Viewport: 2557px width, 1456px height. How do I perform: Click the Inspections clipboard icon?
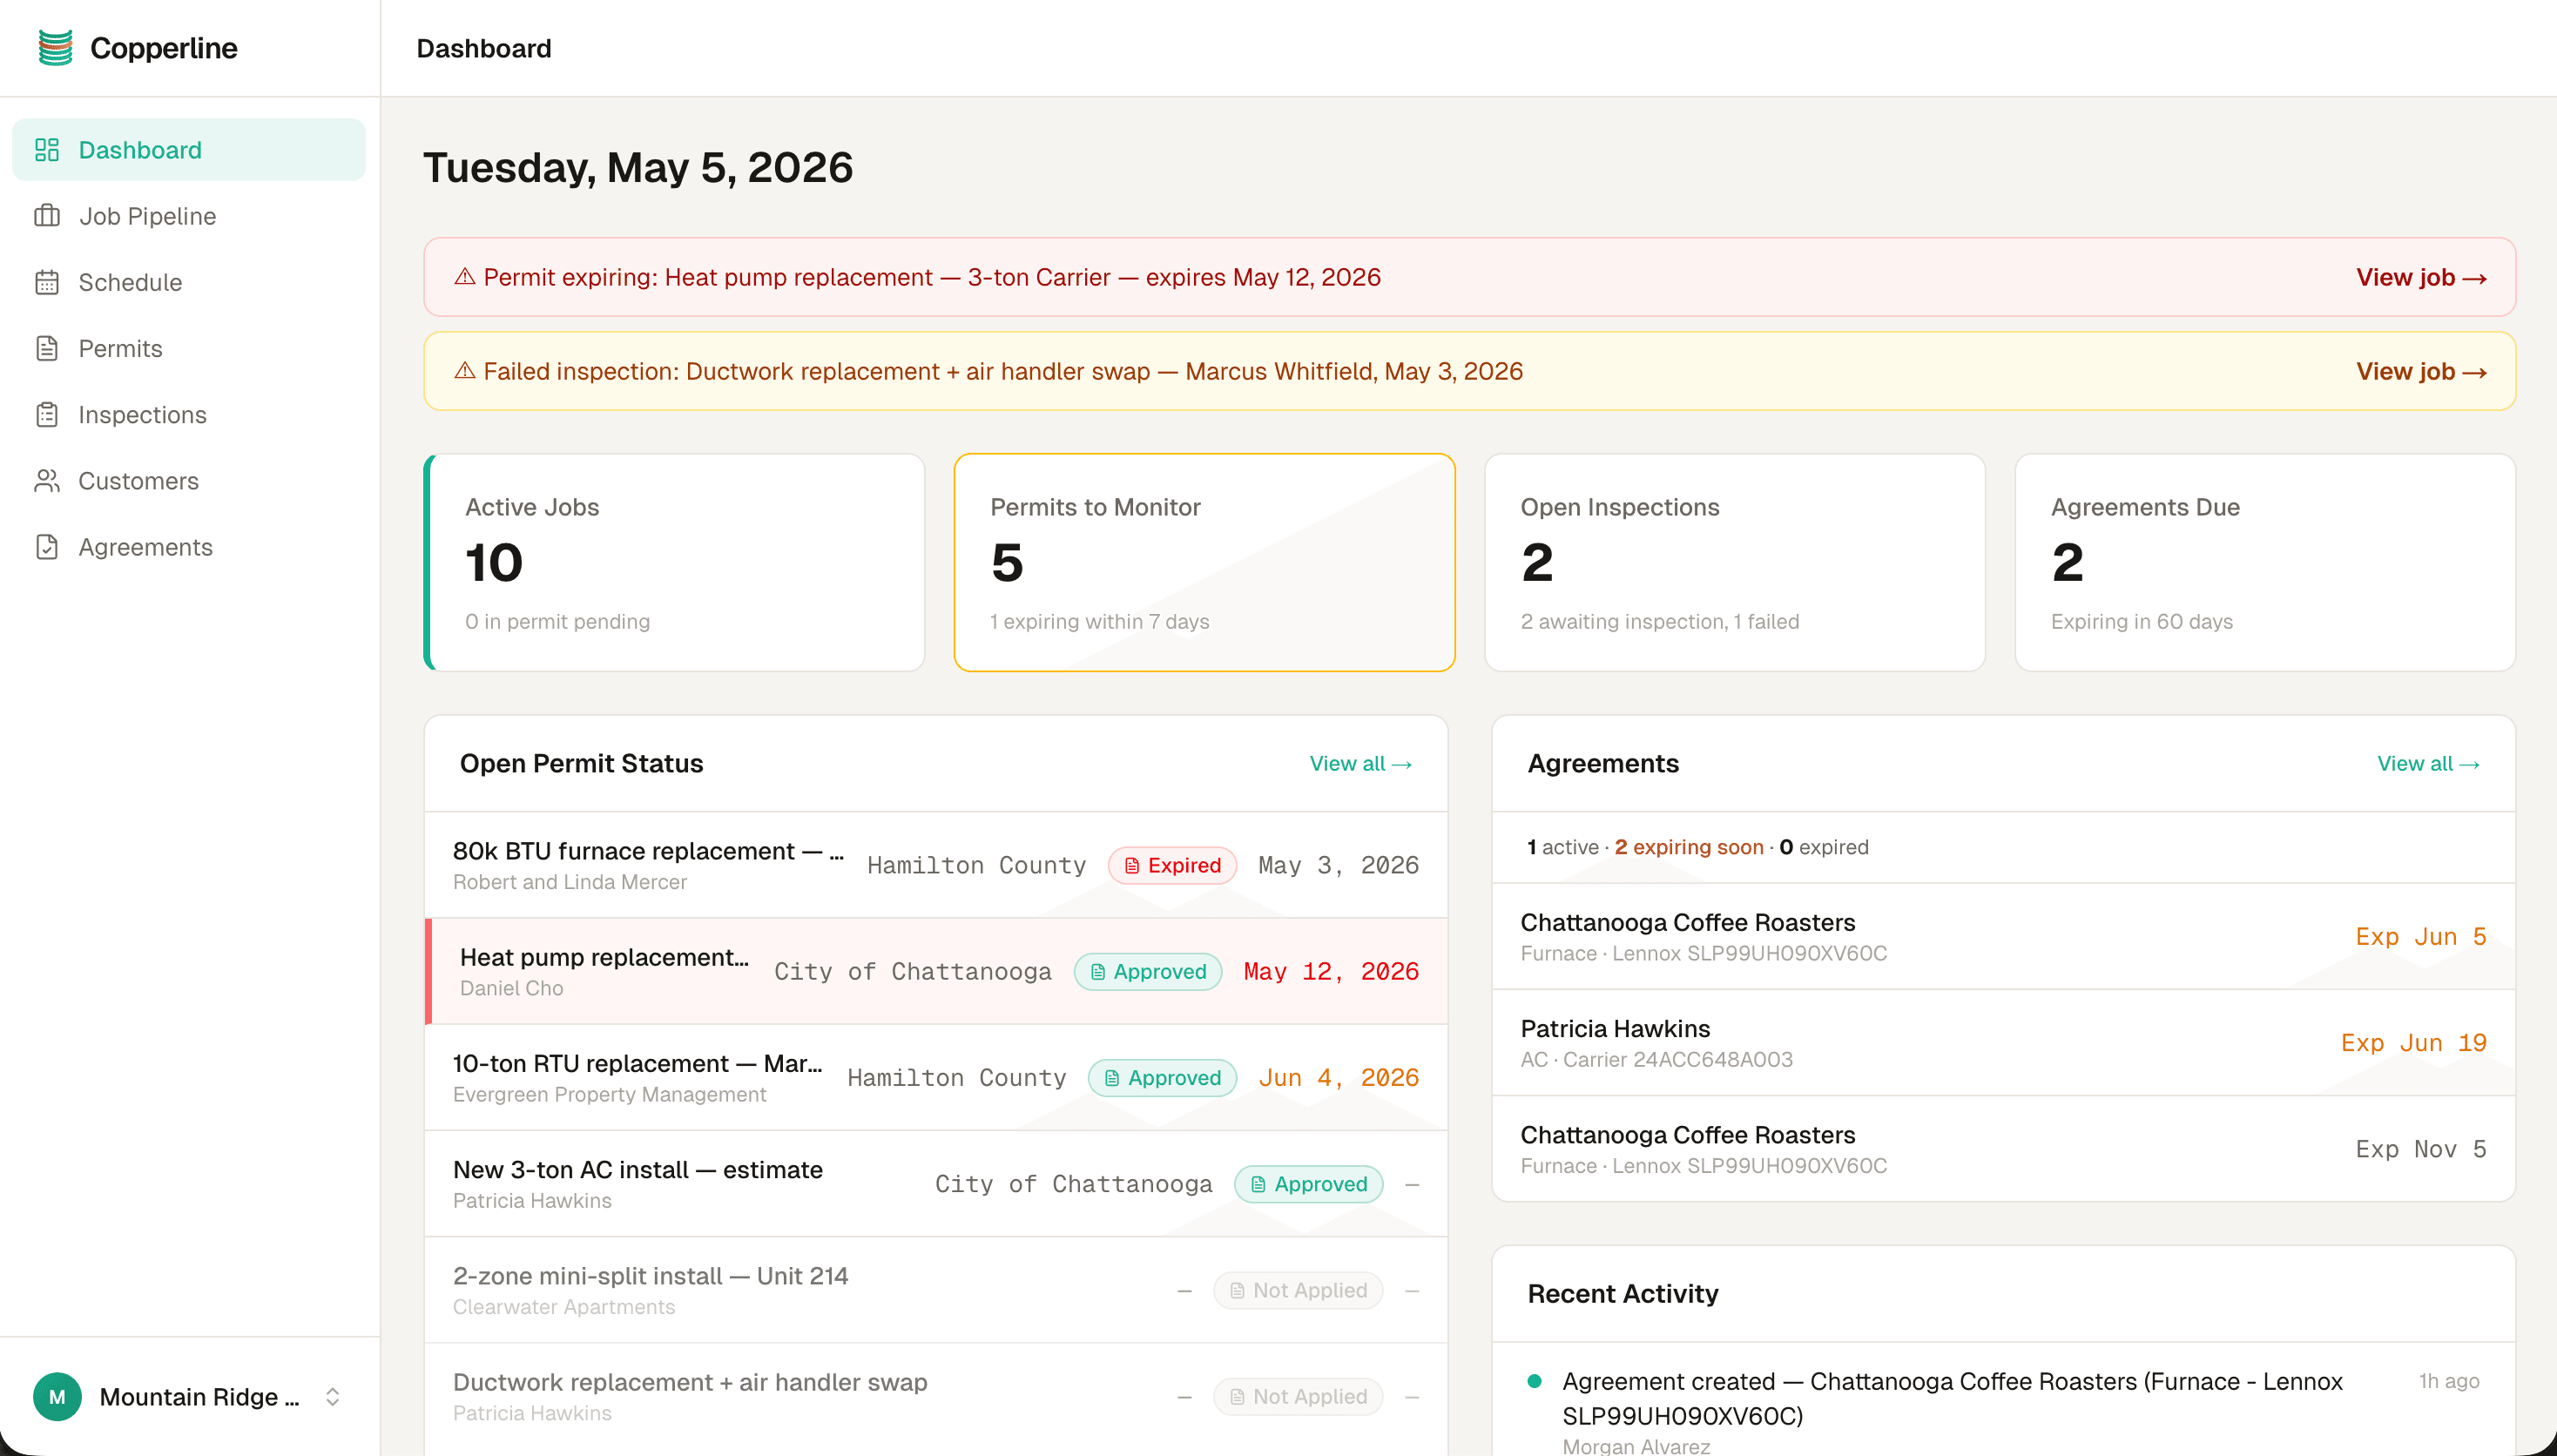47,414
